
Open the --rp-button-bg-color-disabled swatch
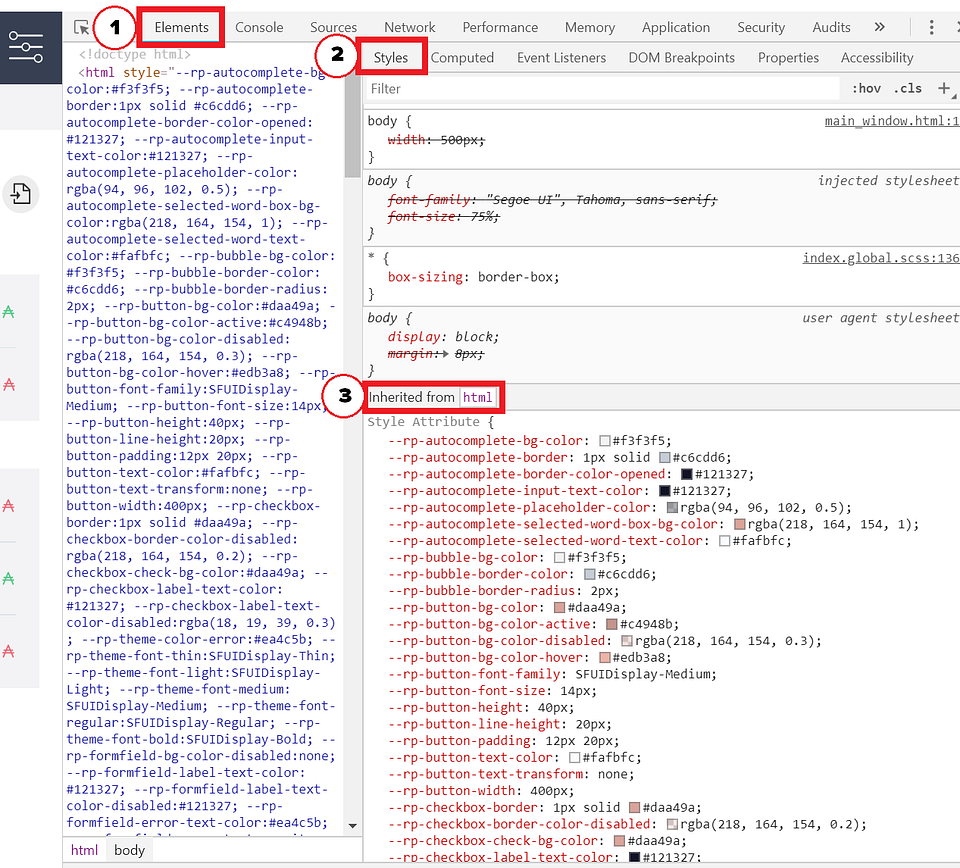(x=627, y=641)
